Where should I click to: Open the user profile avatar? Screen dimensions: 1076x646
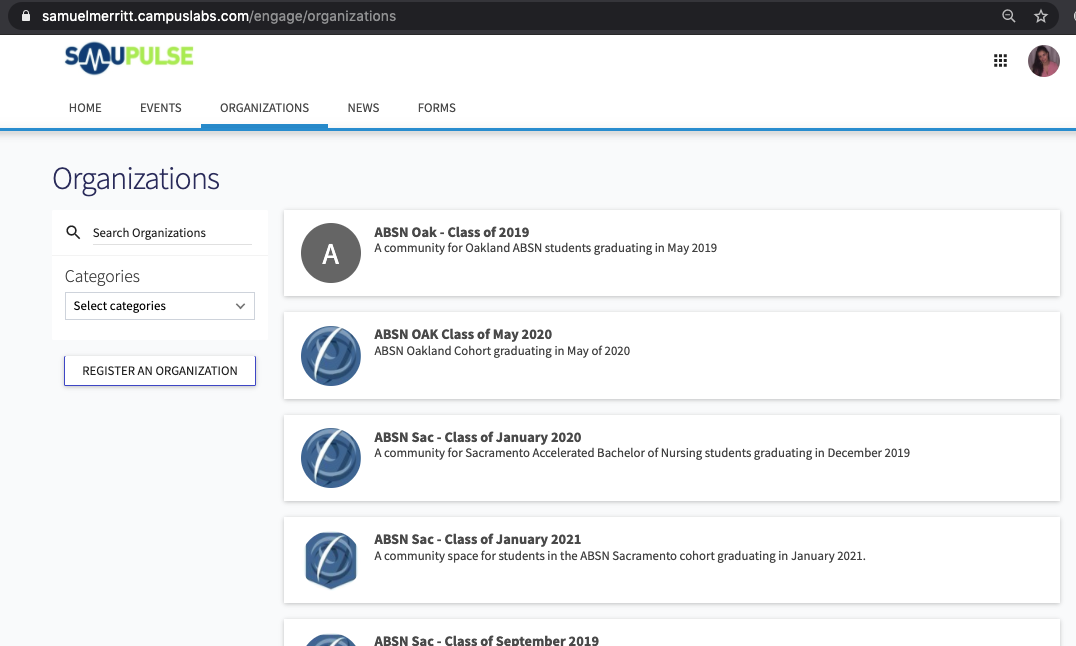1043,61
